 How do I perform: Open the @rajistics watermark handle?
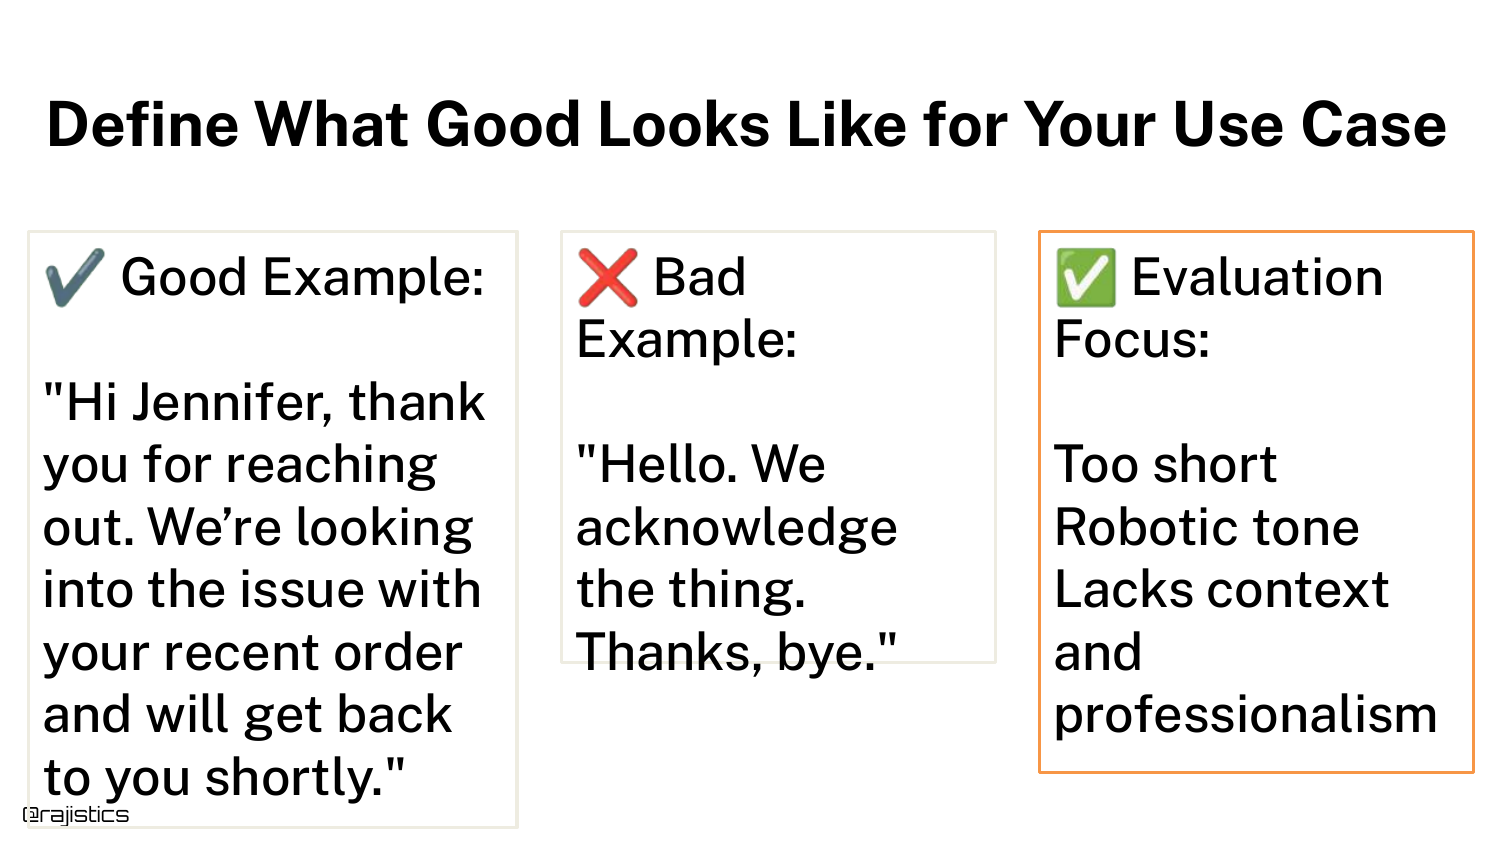pyautogui.click(x=76, y=815)
